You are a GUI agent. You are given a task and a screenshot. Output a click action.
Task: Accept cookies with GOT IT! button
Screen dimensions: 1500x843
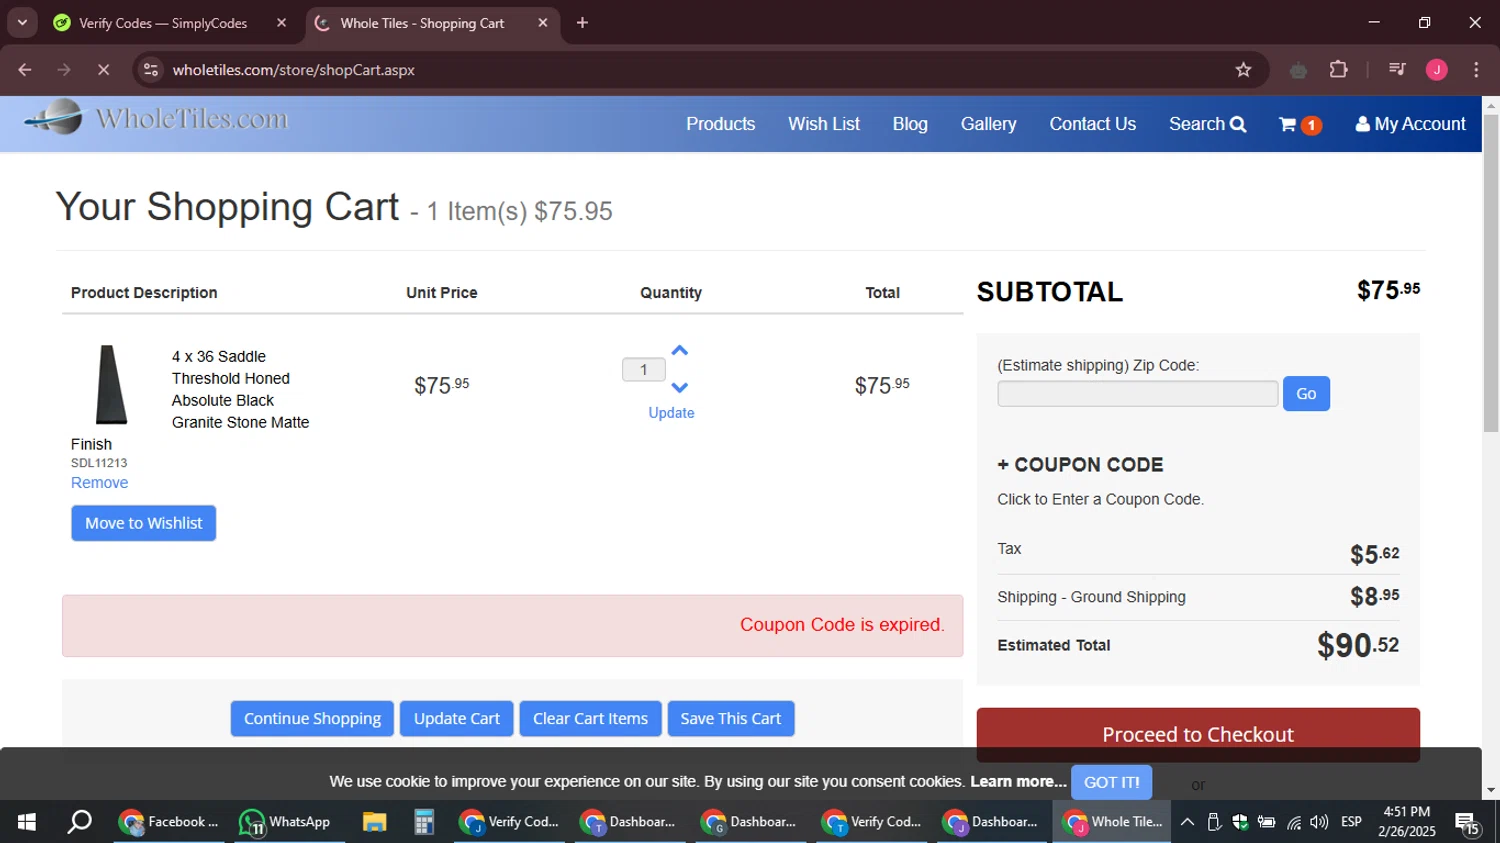1112,782
